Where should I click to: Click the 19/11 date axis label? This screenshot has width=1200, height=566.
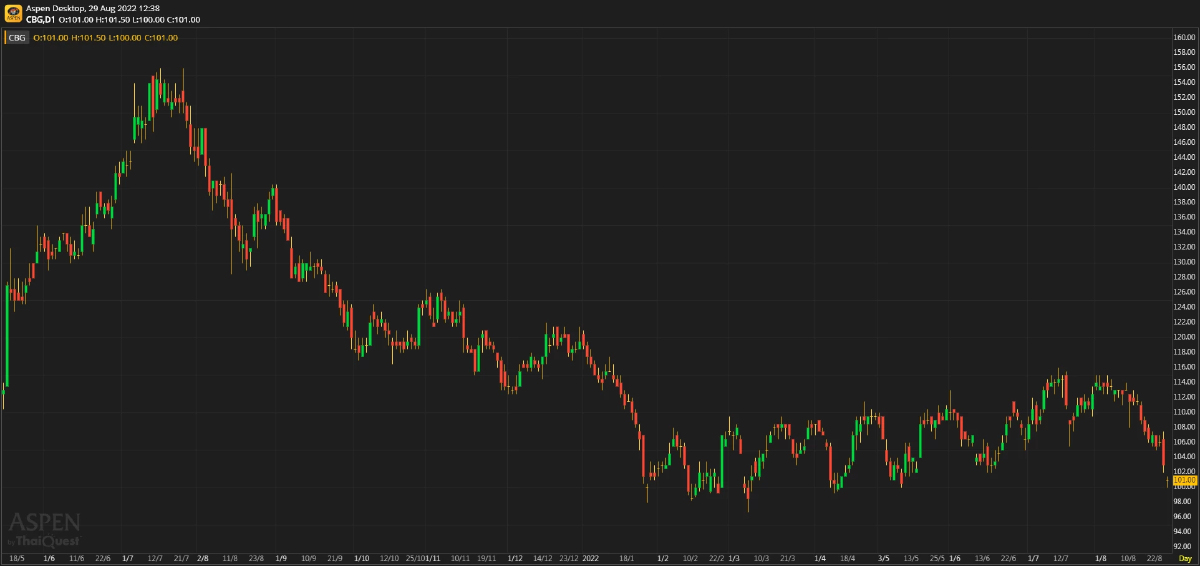(x=487, y=559)
